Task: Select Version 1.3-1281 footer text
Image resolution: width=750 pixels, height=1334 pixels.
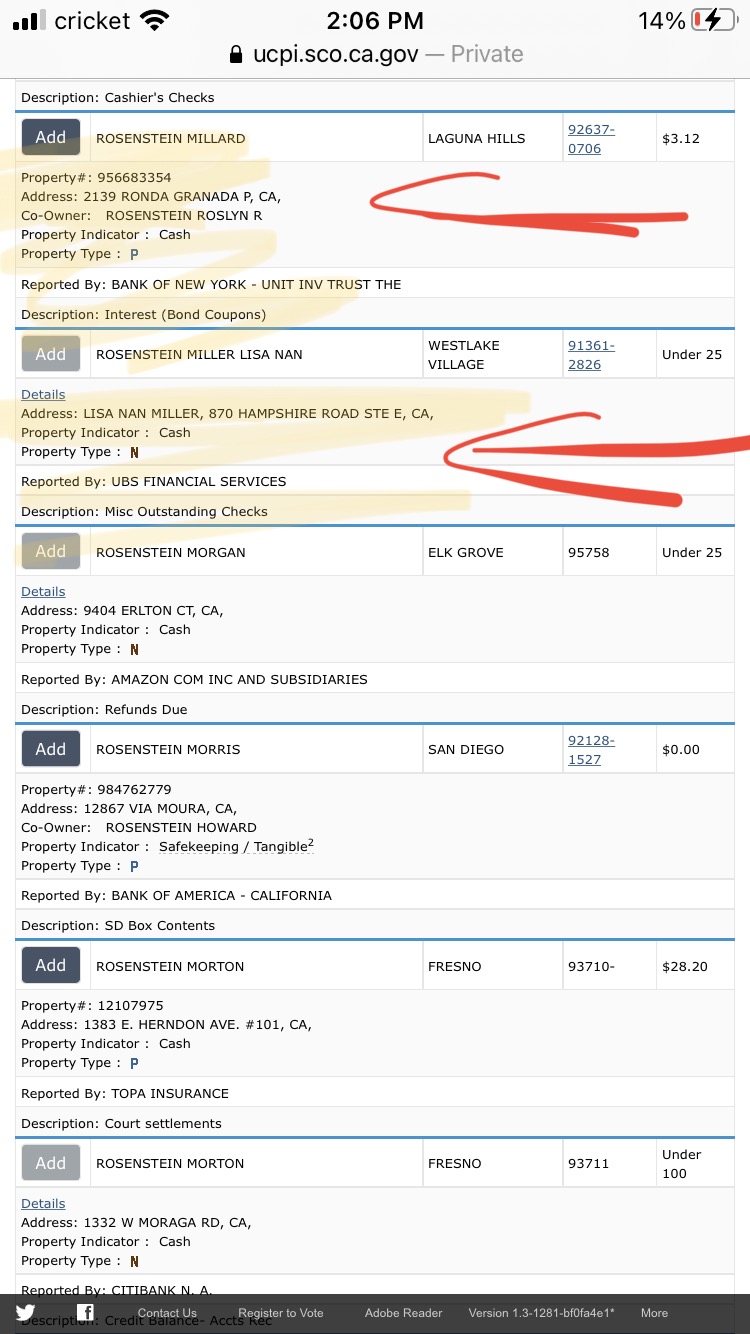Action: (542, 1313)
